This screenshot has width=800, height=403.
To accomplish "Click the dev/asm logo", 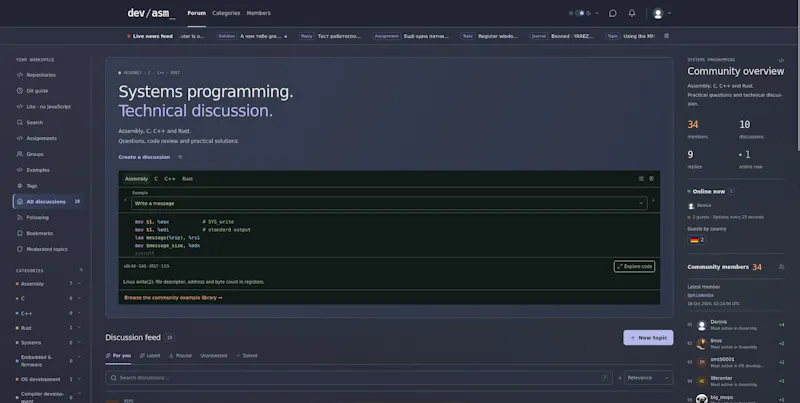I will (x=151, y=13).
